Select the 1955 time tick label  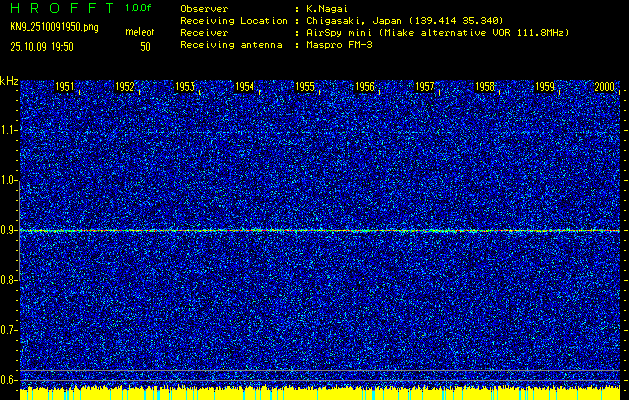pyautogui.click(x=305, y=88)
